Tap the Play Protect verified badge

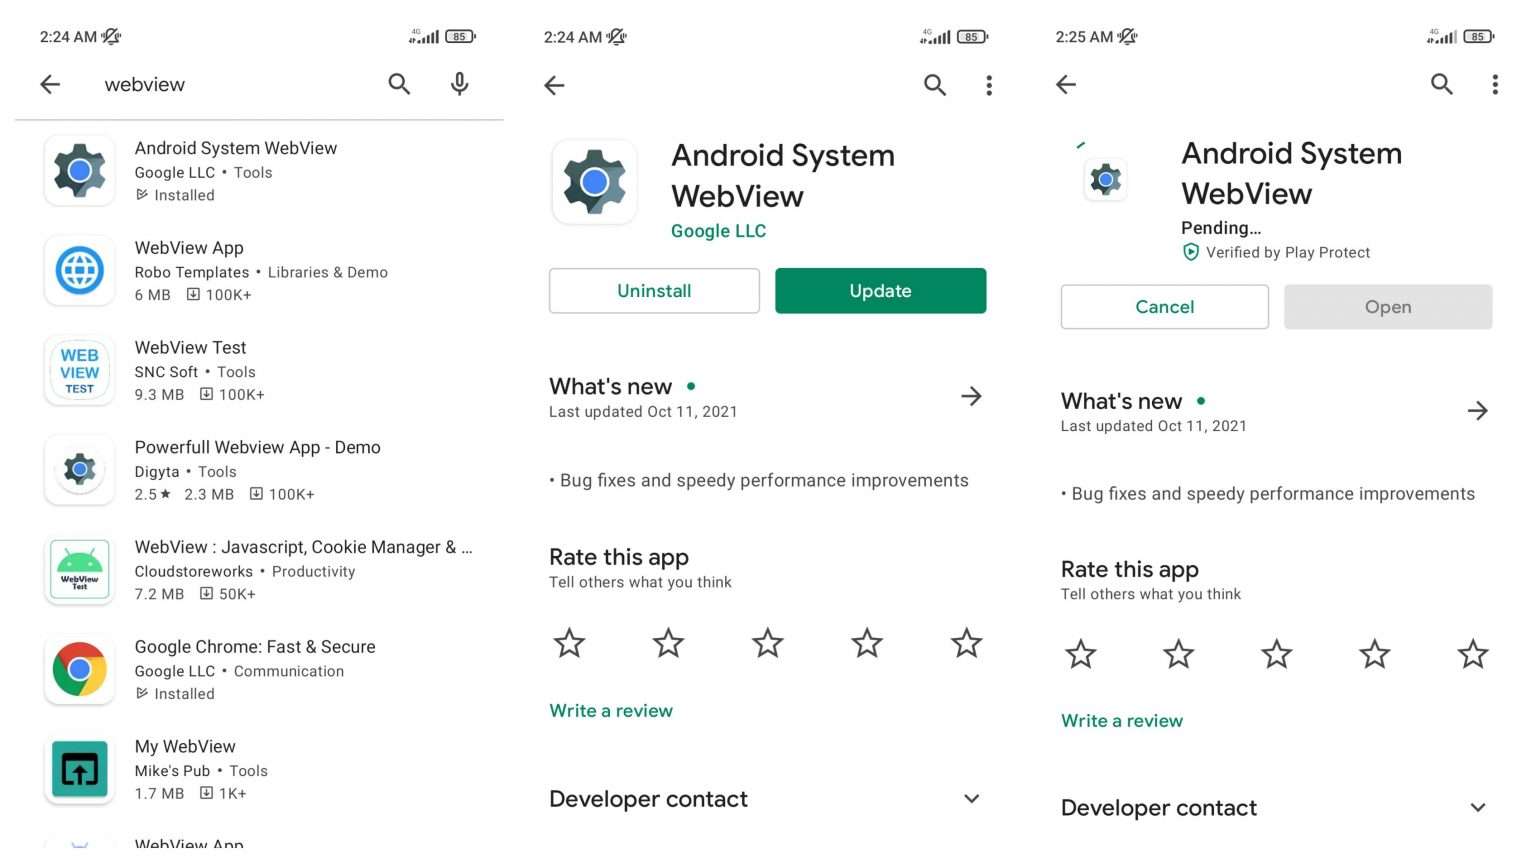[1191, 252]
